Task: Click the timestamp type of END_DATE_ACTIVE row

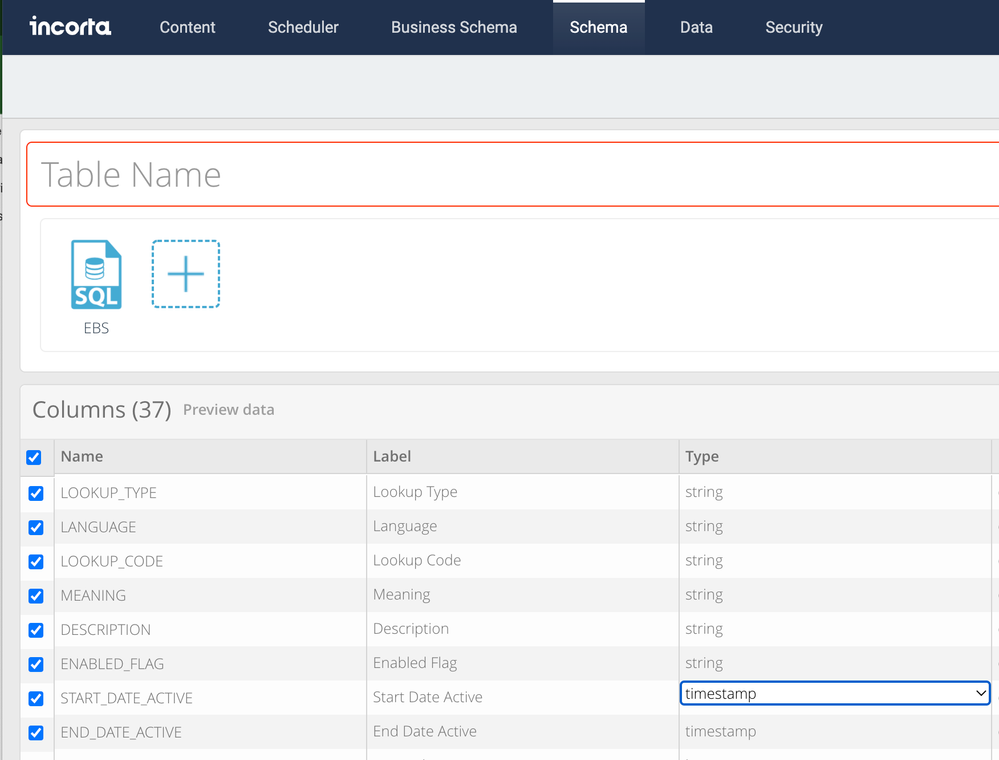Action: click(x=720, y=731)
